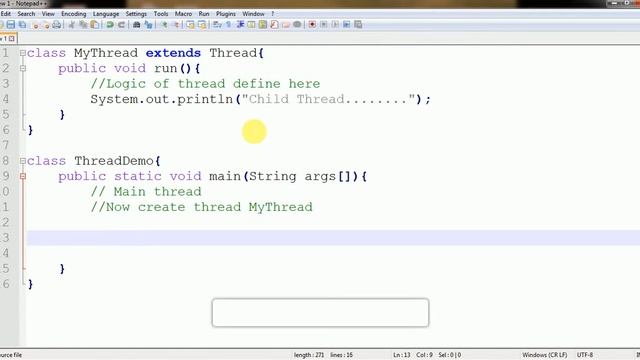Image resolution: width=640 pixels, height=360 pixels.
Task: Toggle the Indent Guide icon
Action: coord(240,24)
